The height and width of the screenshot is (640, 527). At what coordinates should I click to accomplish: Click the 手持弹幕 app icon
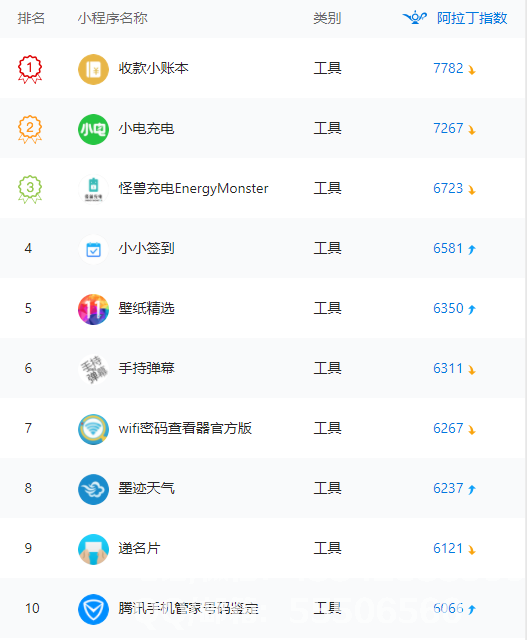point(93,369)
